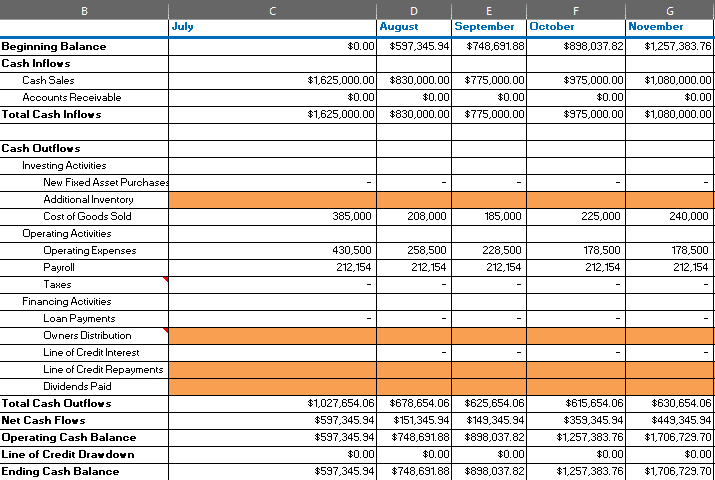Click the column G header
This screenshot has height=480, width=715.
coord(670,9)
